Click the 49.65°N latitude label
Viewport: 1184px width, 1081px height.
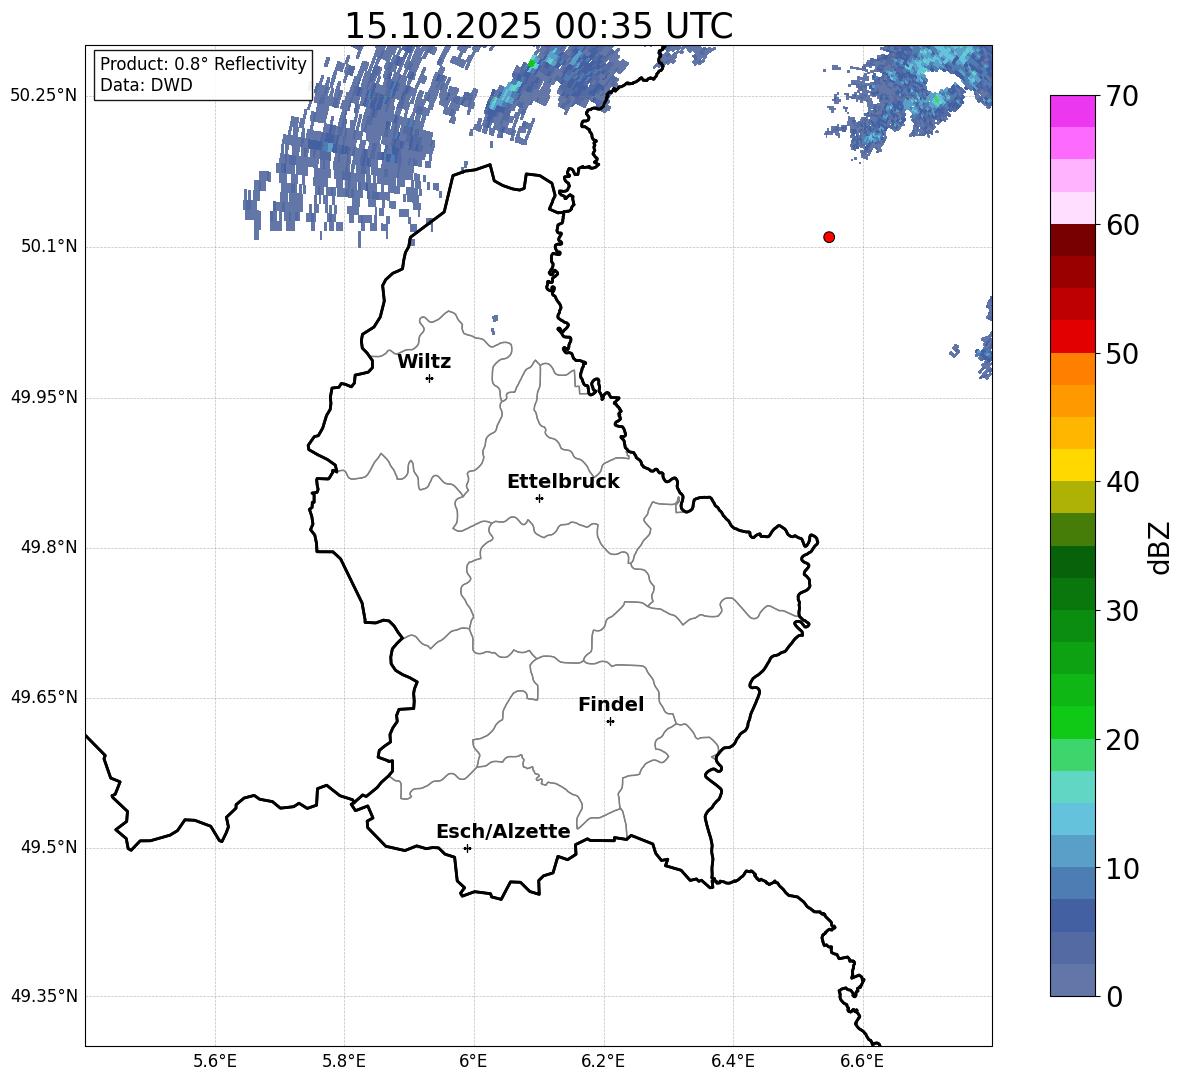click(x=44, y=697)
